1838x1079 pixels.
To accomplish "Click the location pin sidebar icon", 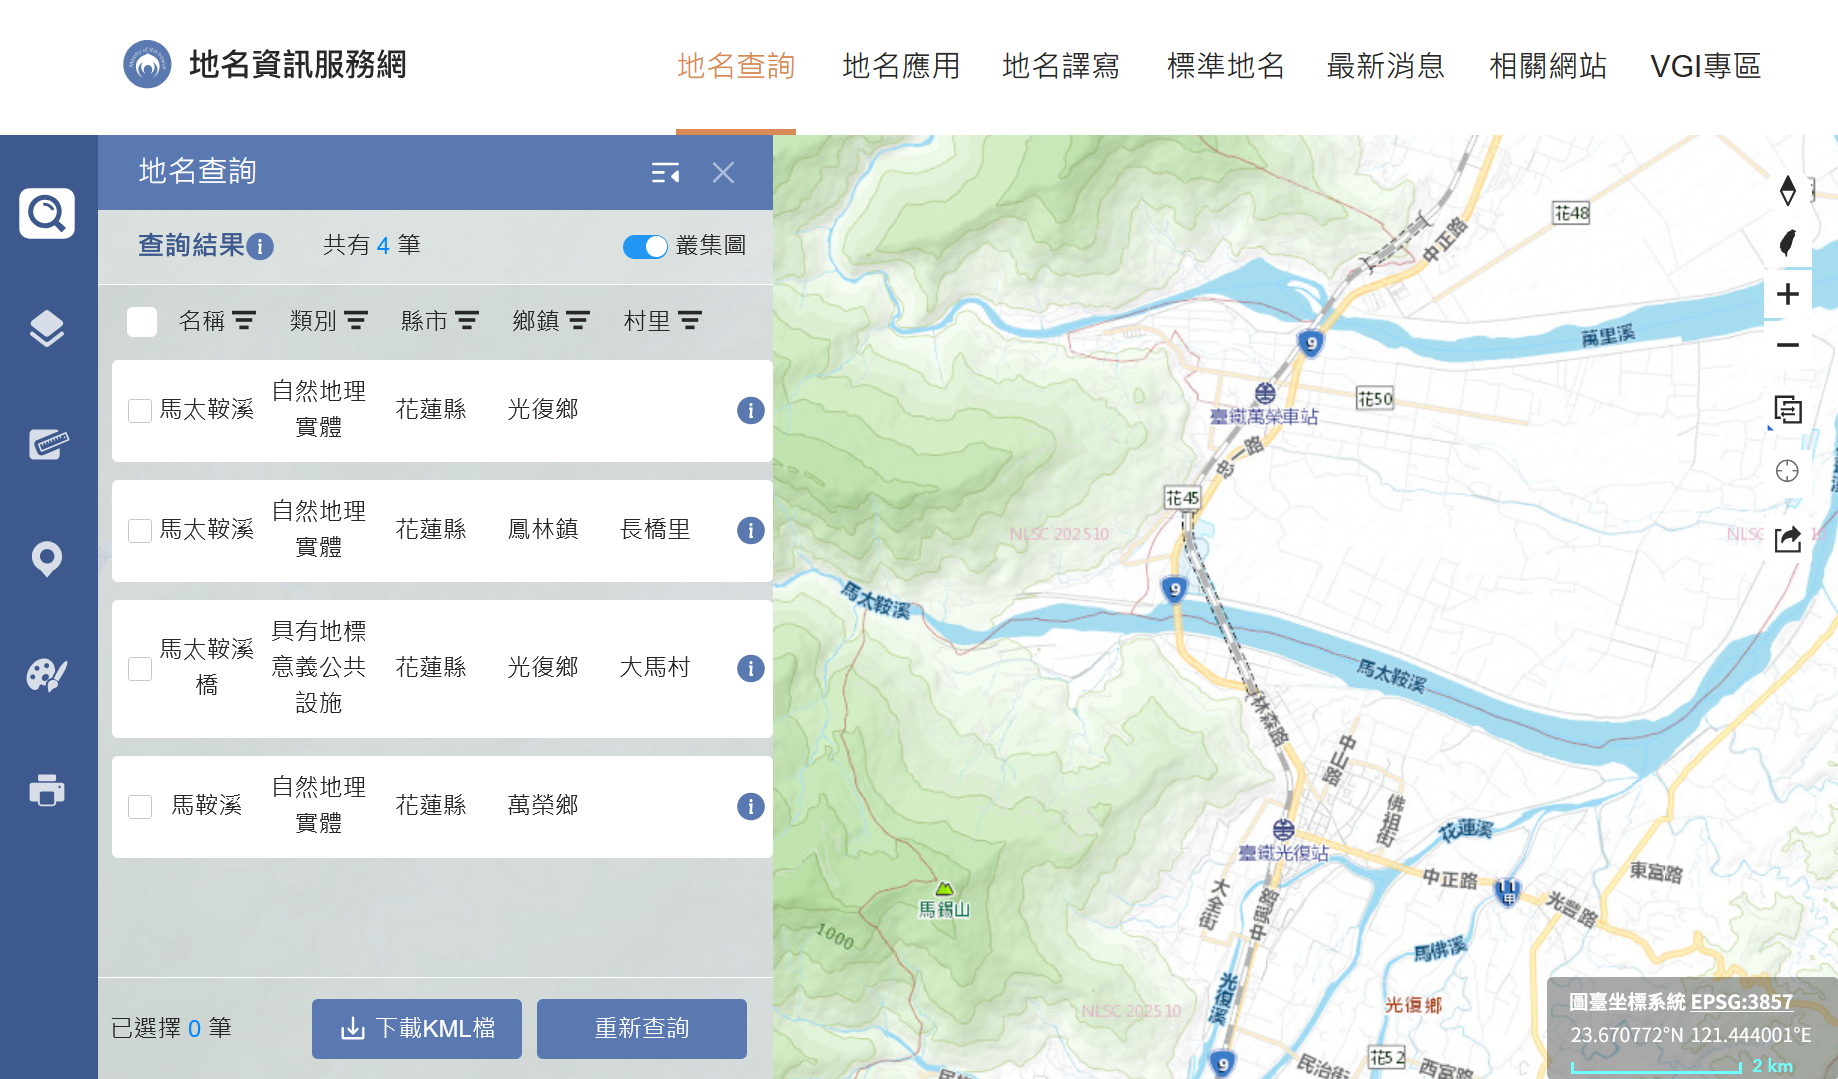I will [47, 559].
